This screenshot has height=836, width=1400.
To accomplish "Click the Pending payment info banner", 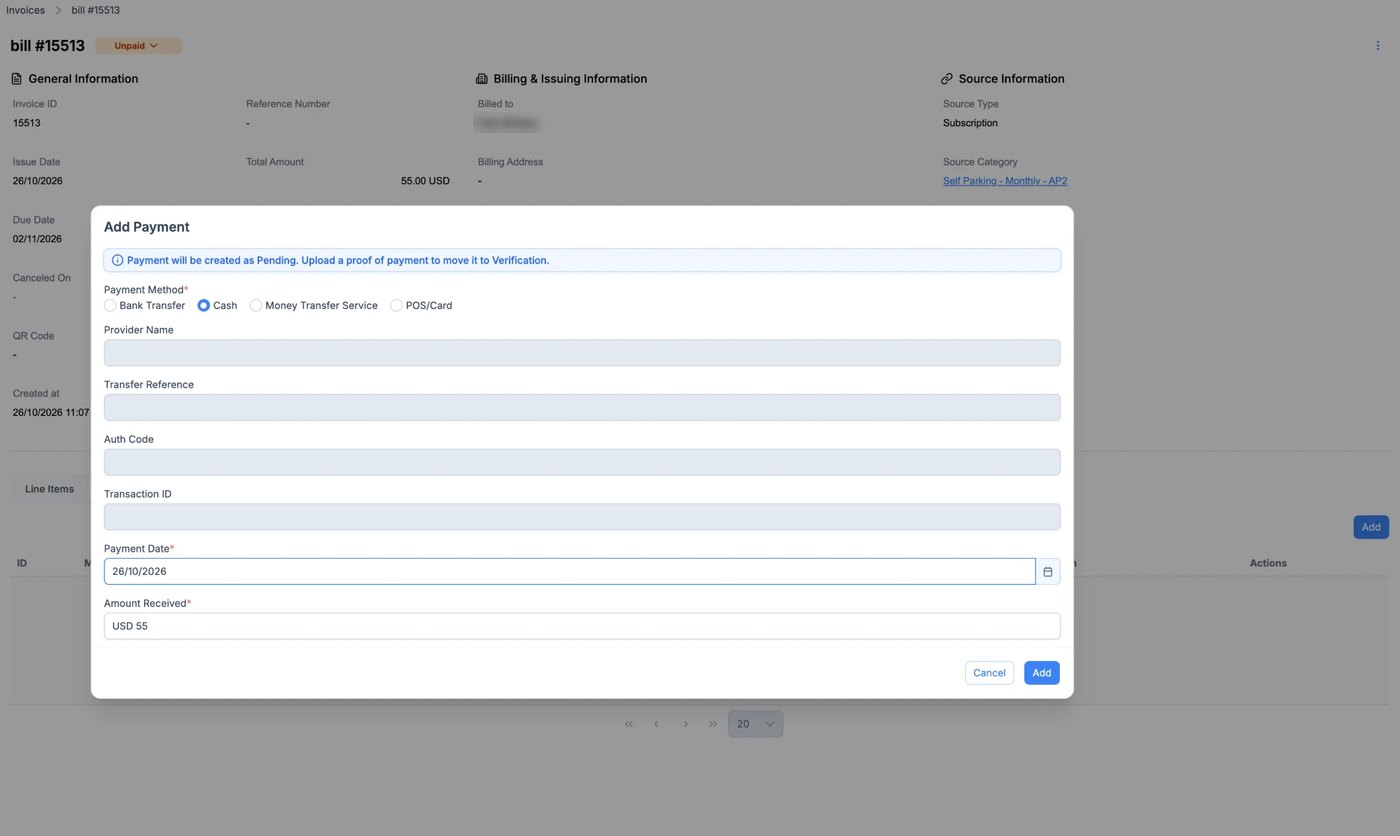I will pyautogui.click(x=582, y=260).
